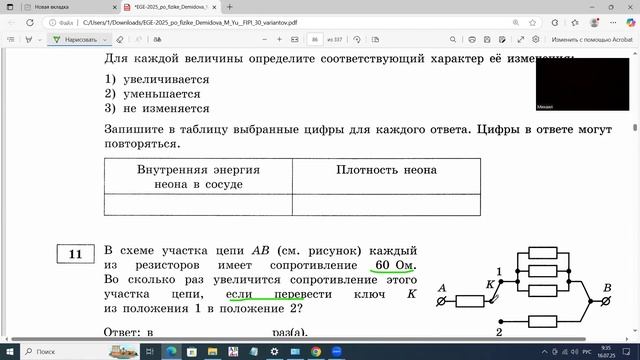This screenshot has height=360, width=640.
Task: Click the text '3) не изменяется'
Action: click(x=157, y=109)
